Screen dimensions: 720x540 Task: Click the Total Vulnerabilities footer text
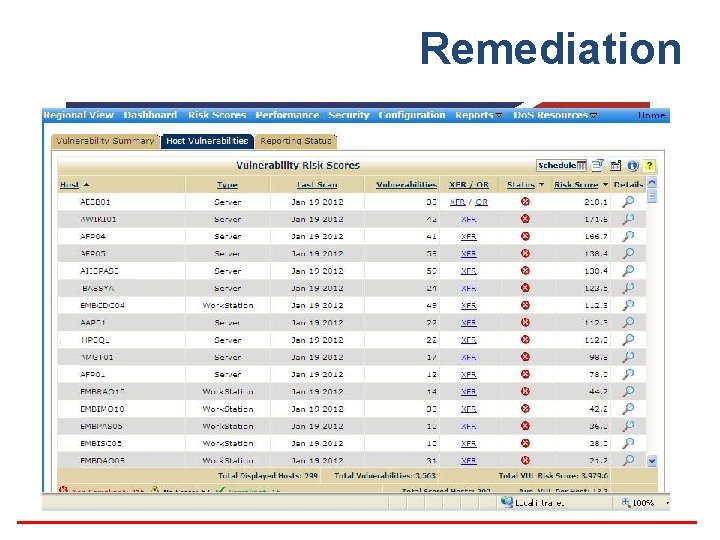(385, 476)
